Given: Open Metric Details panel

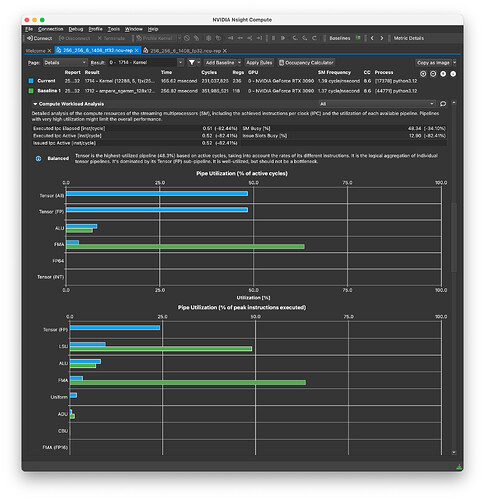Looking at the screenshot, I should pyautogui.click(x=409, y=38).
